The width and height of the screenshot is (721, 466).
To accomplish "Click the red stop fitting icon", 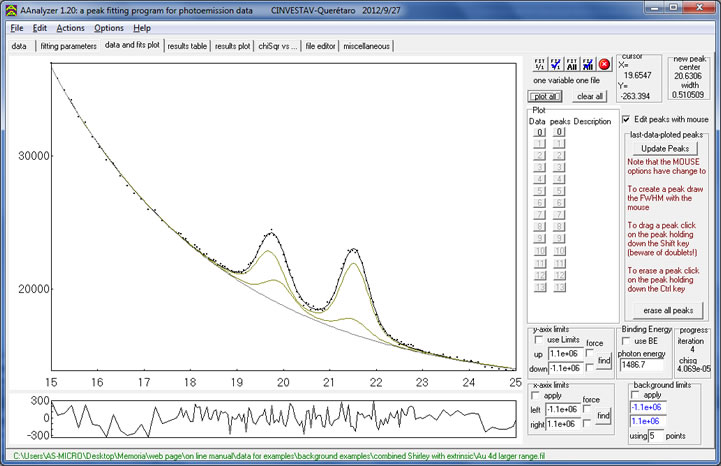I will [604, 63].
